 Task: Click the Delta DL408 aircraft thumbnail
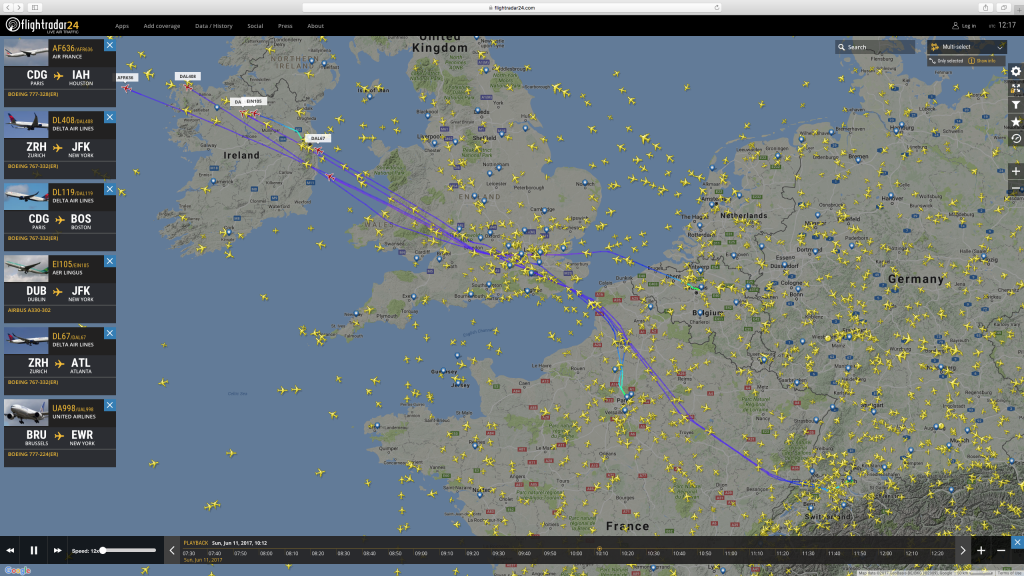coord(26,123)
